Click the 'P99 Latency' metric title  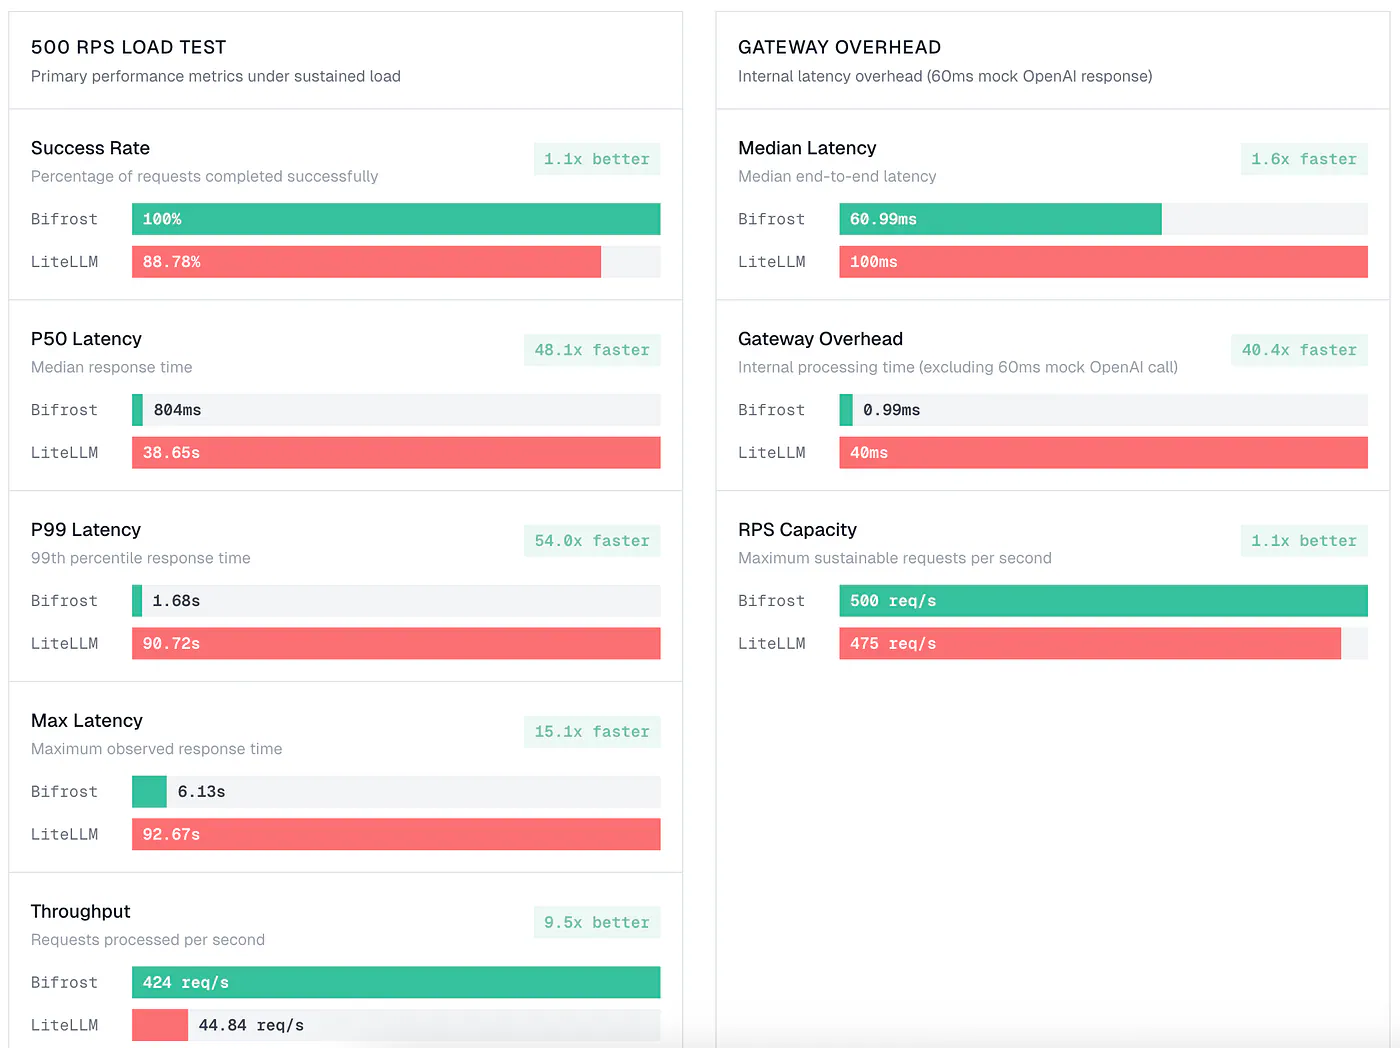coord(86,530)
